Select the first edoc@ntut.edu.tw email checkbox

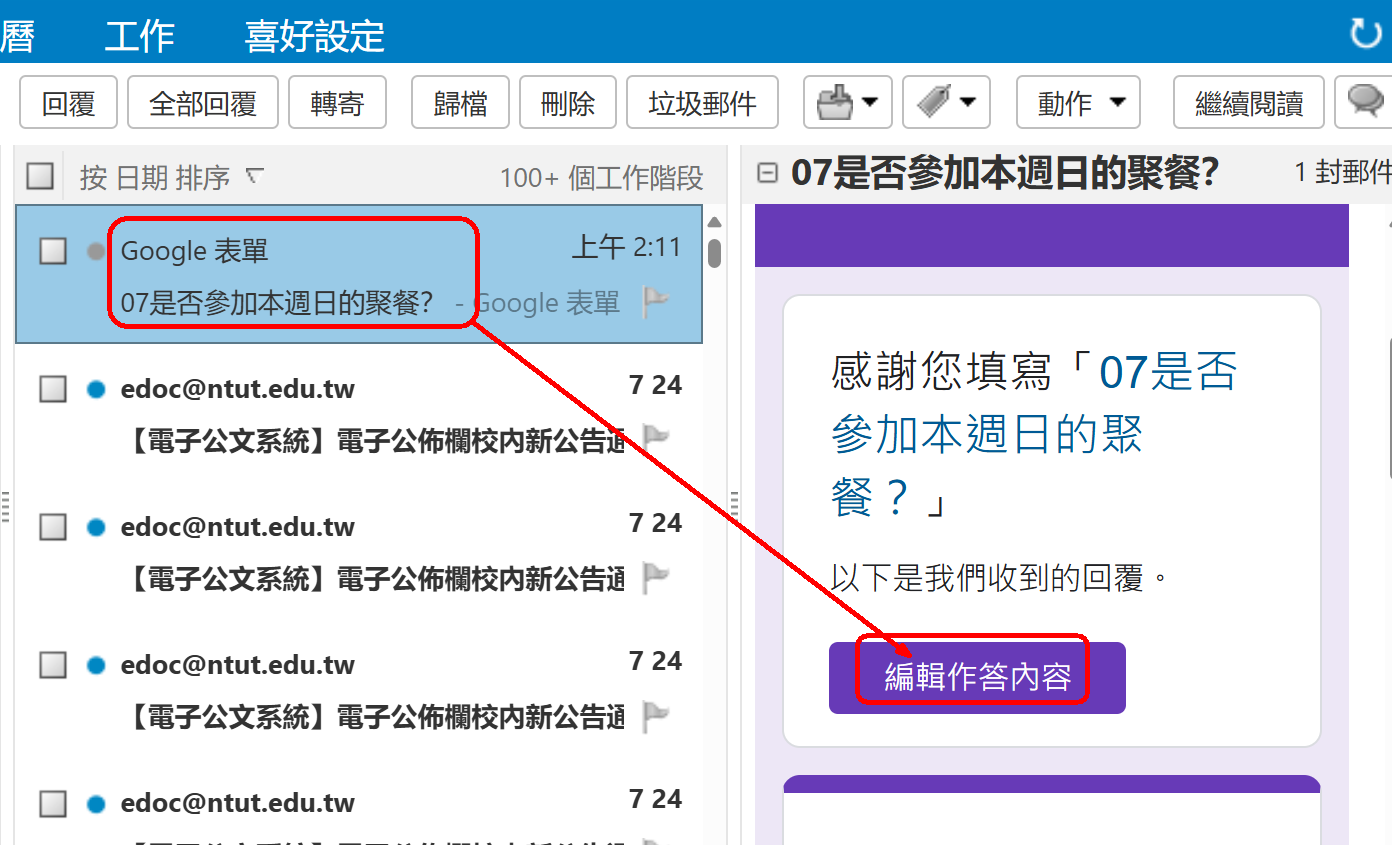(x=53, y=389)
